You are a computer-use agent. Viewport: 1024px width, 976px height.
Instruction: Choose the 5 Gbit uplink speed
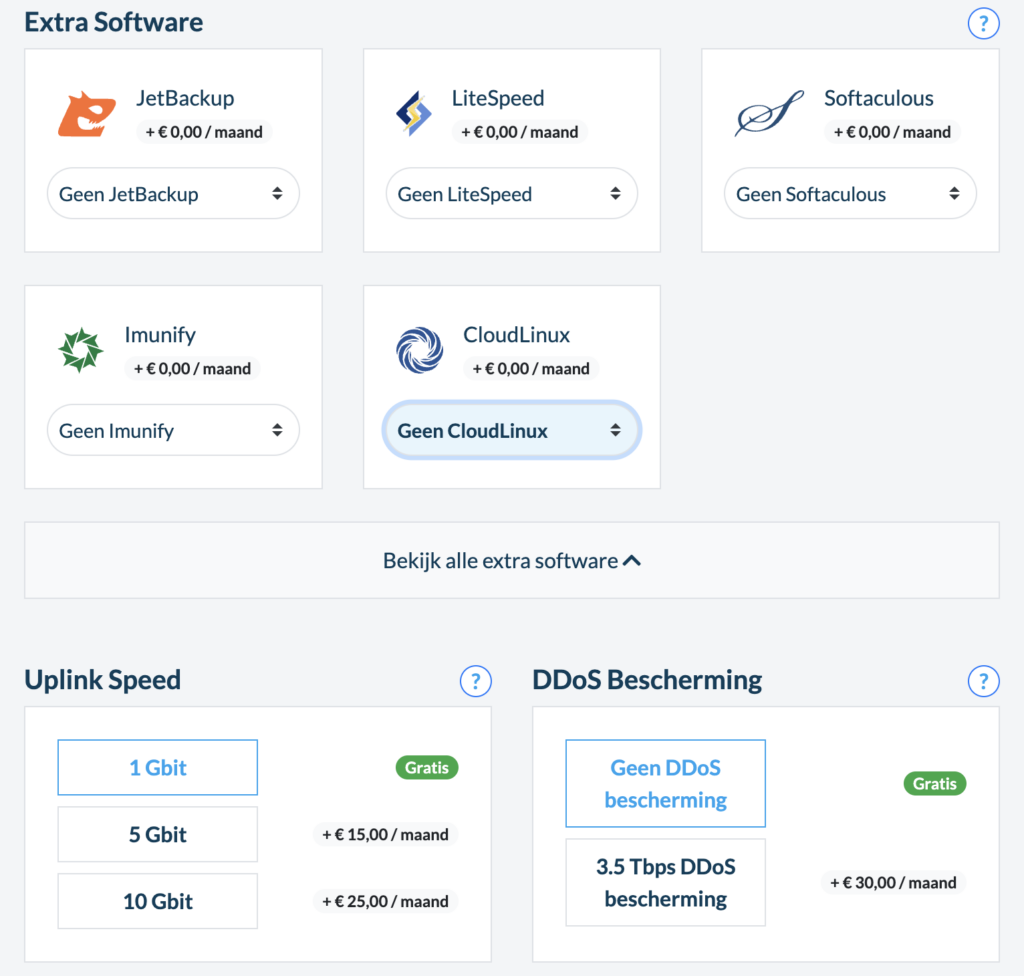coord(158,834)
